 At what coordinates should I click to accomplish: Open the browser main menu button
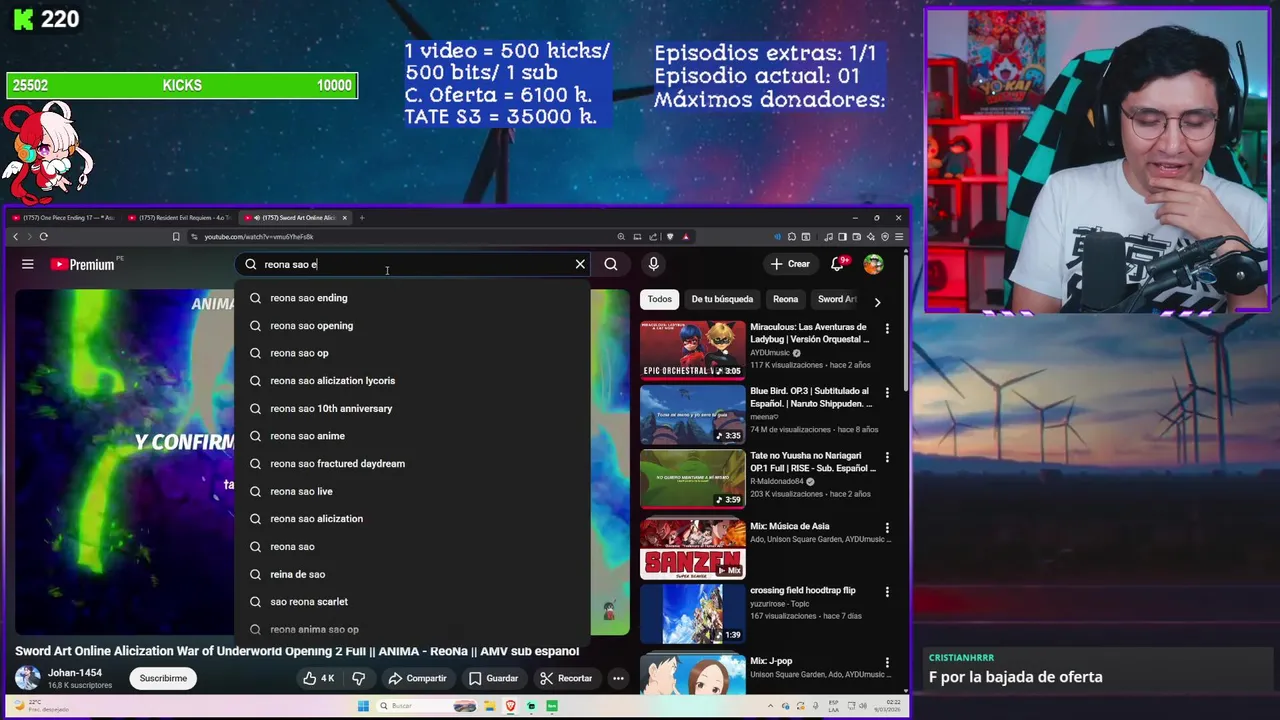(x=899, y=237)
